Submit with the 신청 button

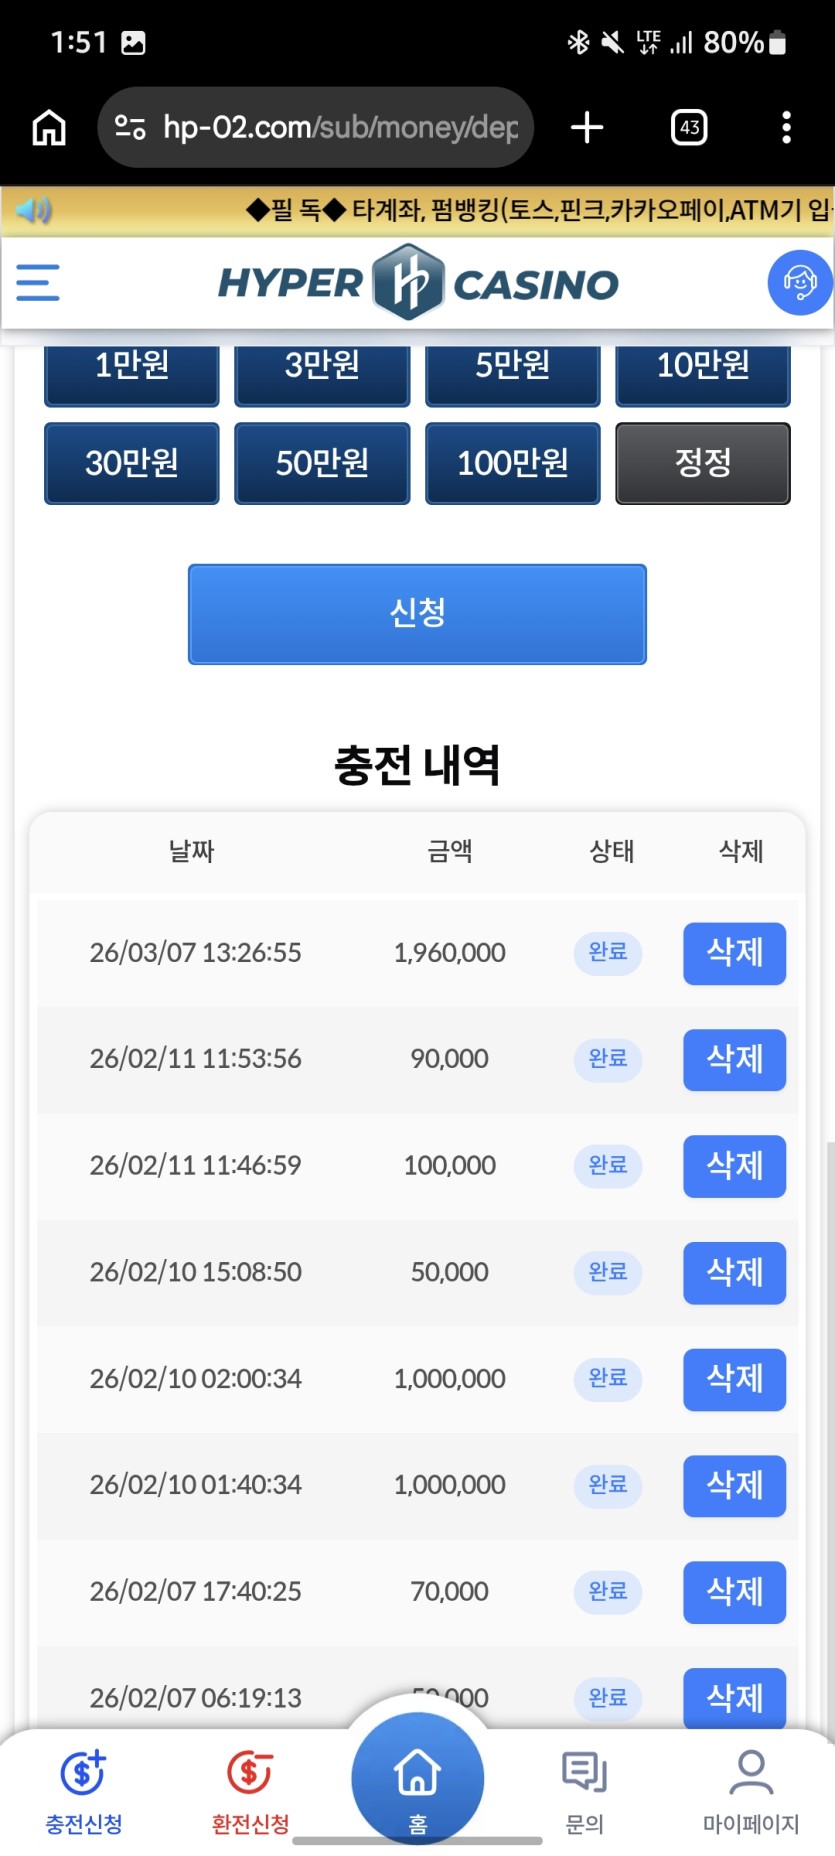coord(417,614)
